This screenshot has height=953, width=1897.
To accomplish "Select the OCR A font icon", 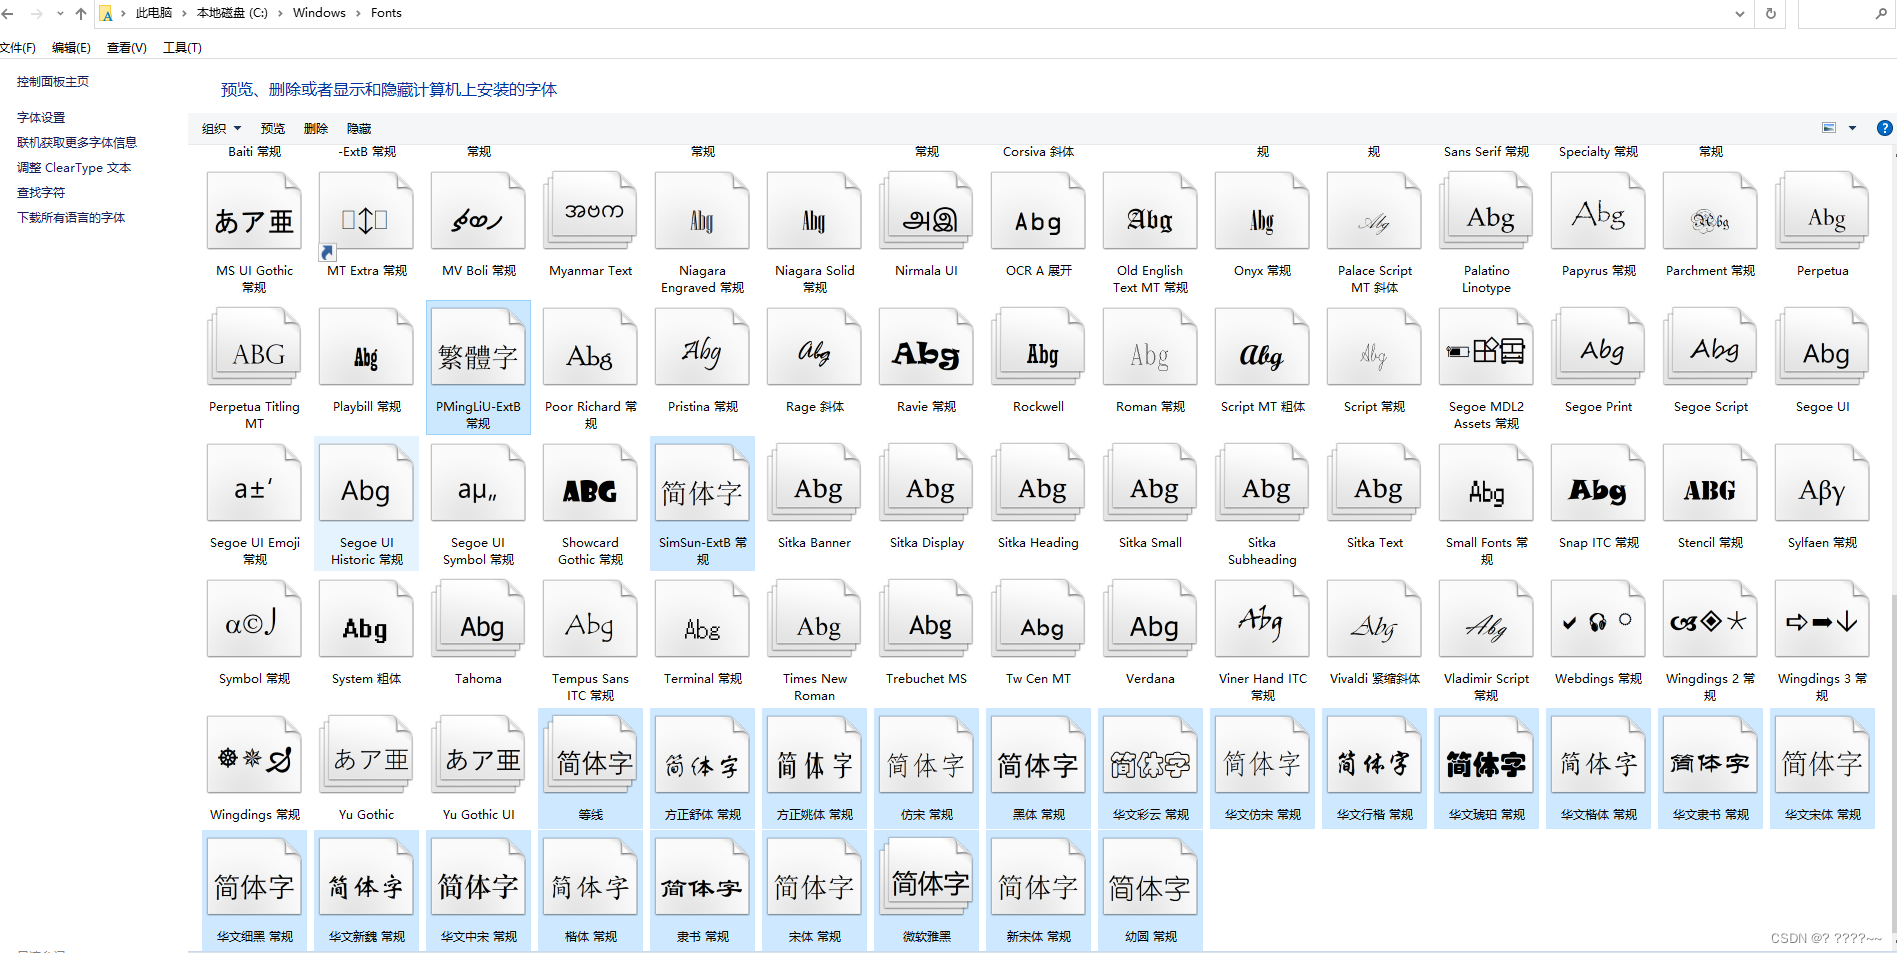I will (x=1038, y=212).
